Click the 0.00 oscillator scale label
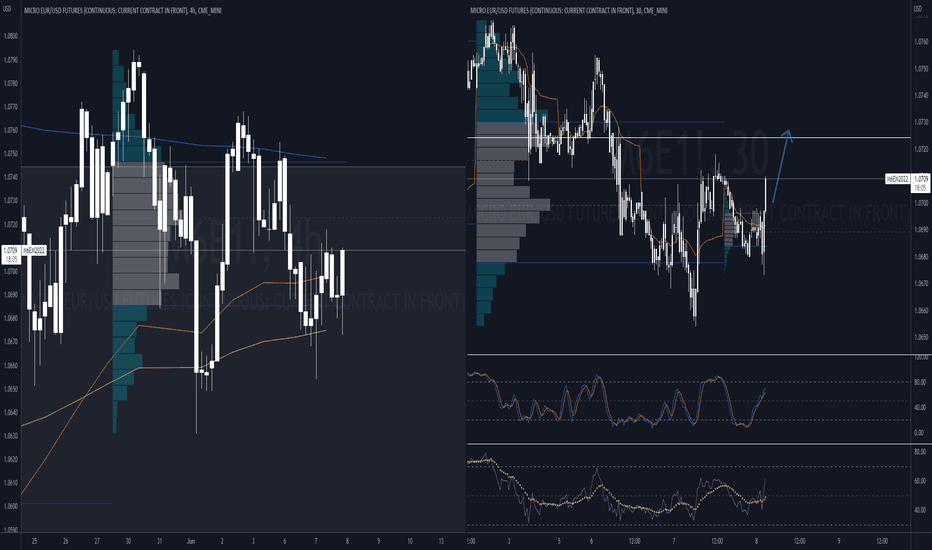932x550 pixels. pos(920,433)
